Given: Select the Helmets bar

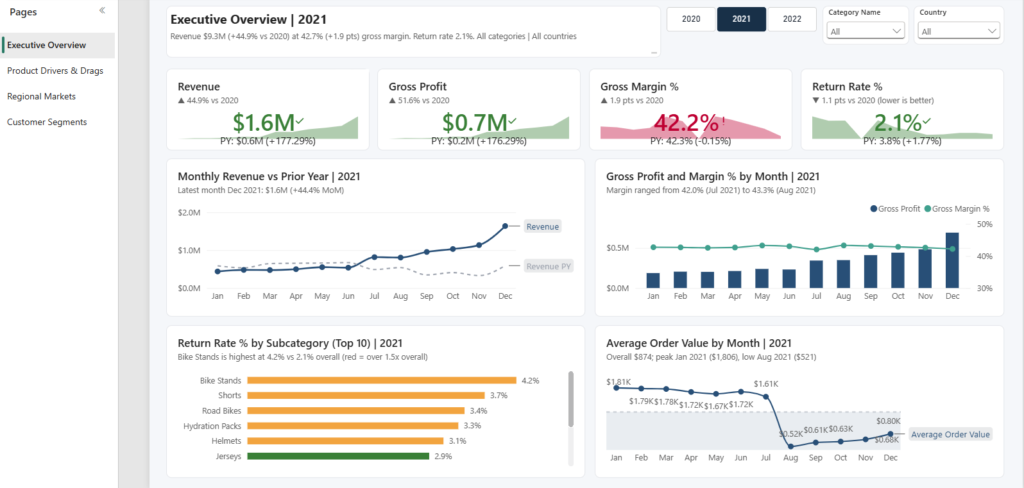Looking at the screenshot, I should click(345, 441).
